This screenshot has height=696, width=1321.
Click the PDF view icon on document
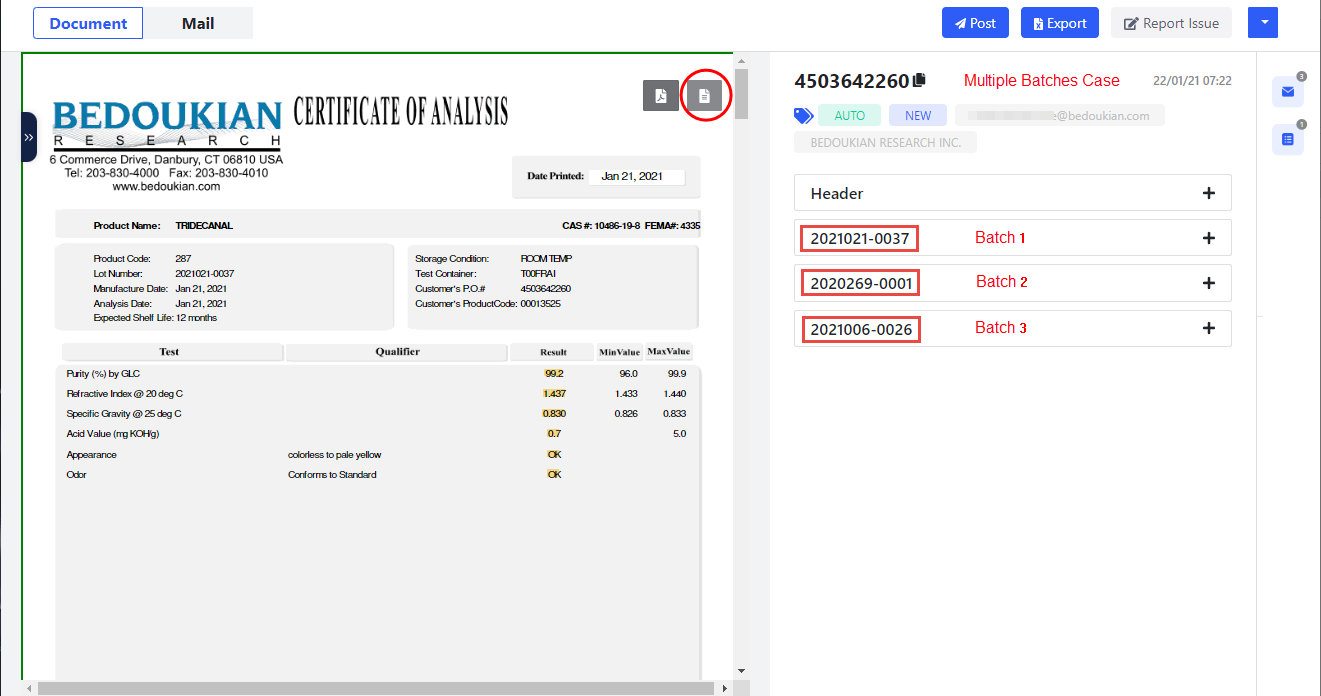660,95
